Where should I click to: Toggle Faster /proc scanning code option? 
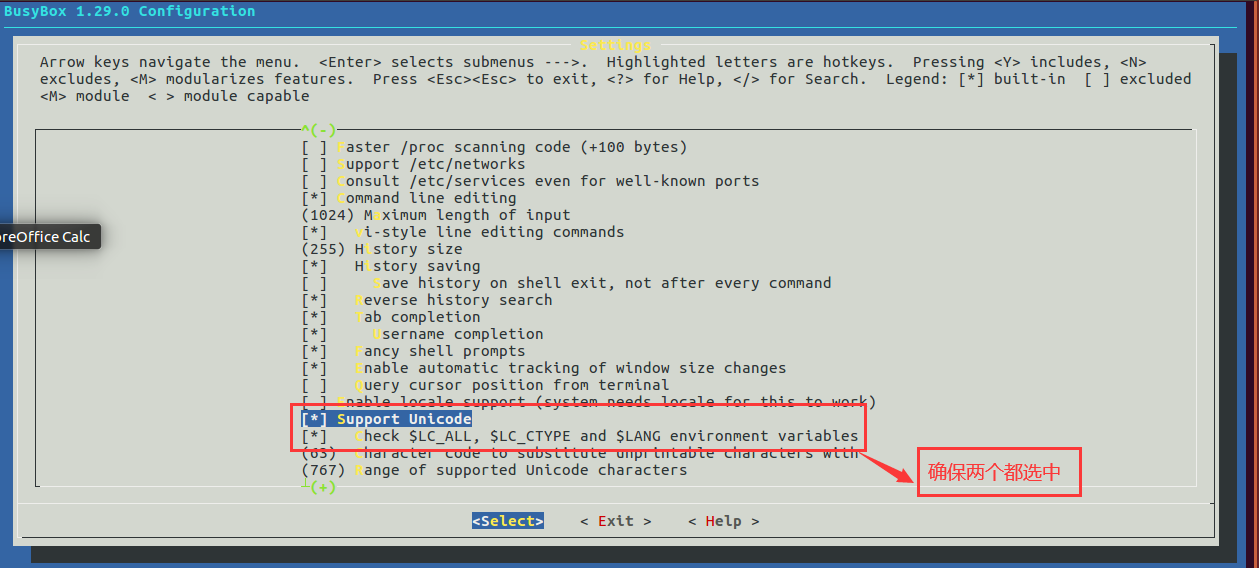click(494, 147)
